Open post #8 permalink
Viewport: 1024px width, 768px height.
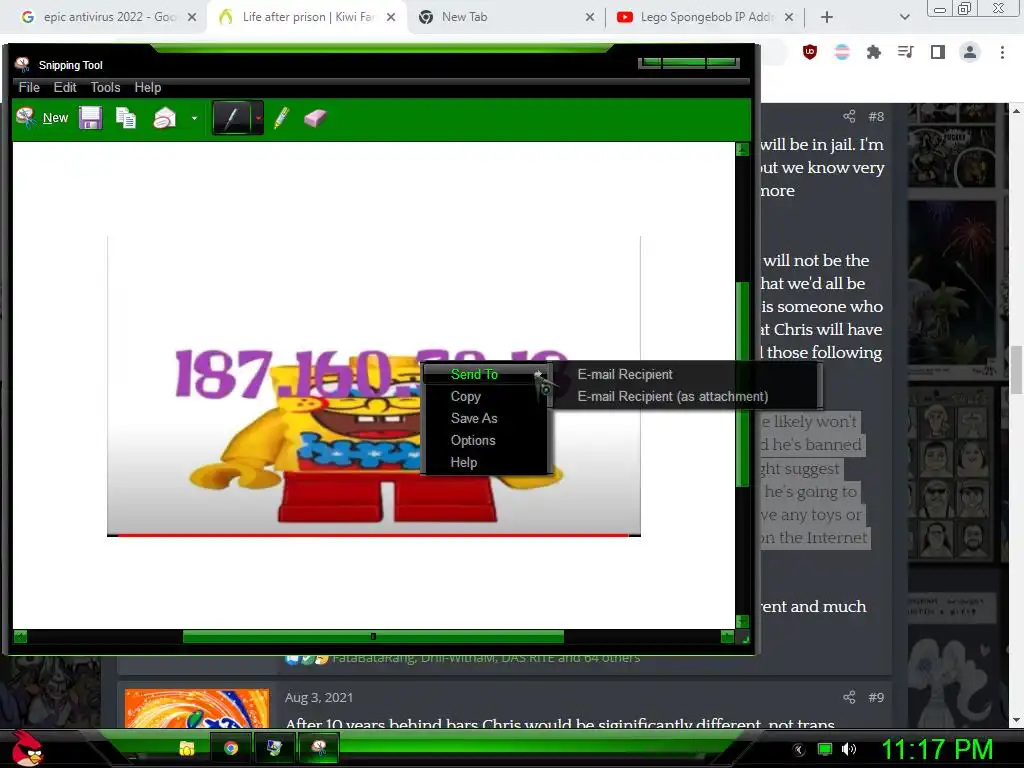click(876, 116)
